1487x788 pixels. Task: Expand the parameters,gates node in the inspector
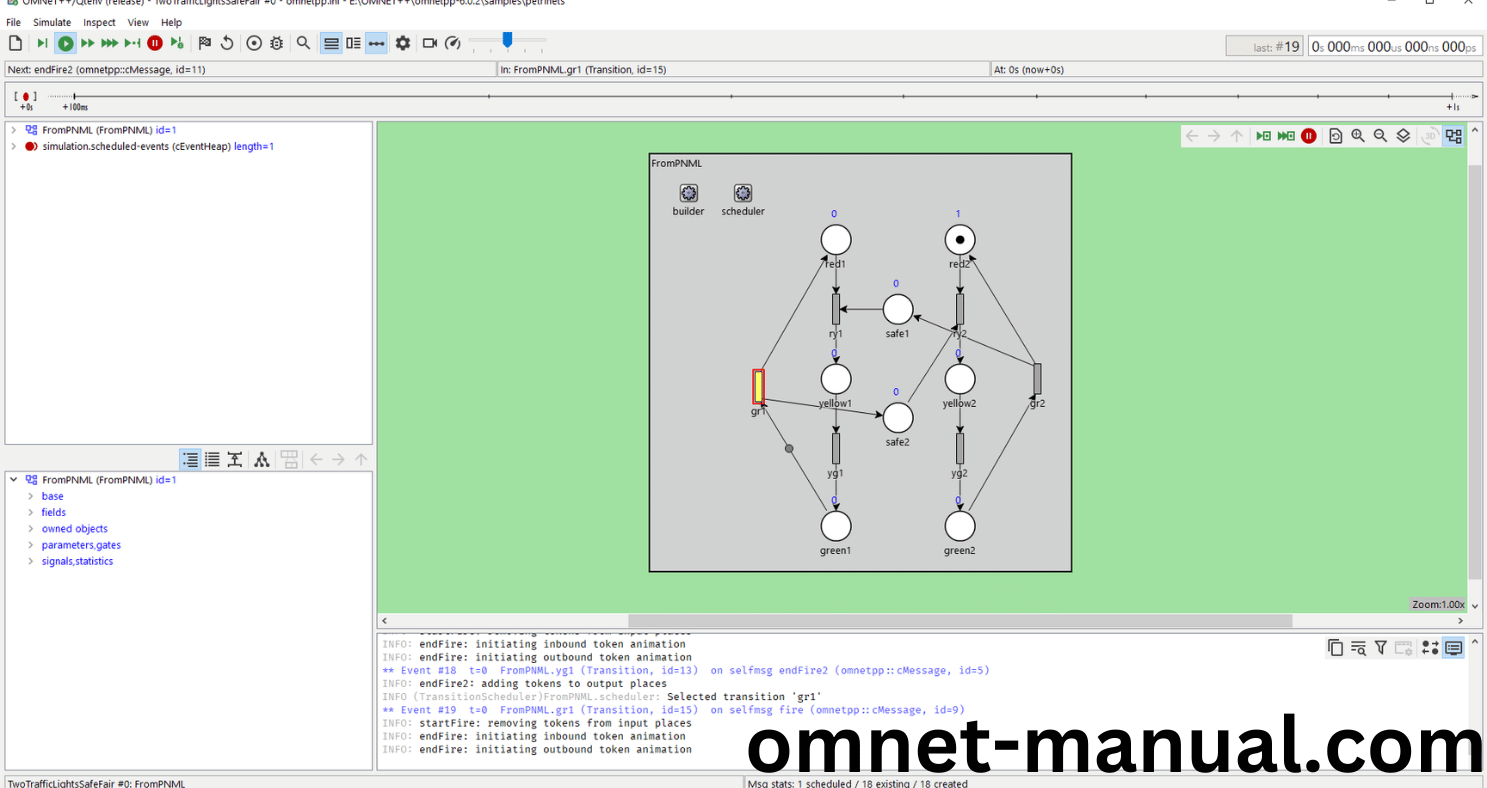tap(31, 545)
